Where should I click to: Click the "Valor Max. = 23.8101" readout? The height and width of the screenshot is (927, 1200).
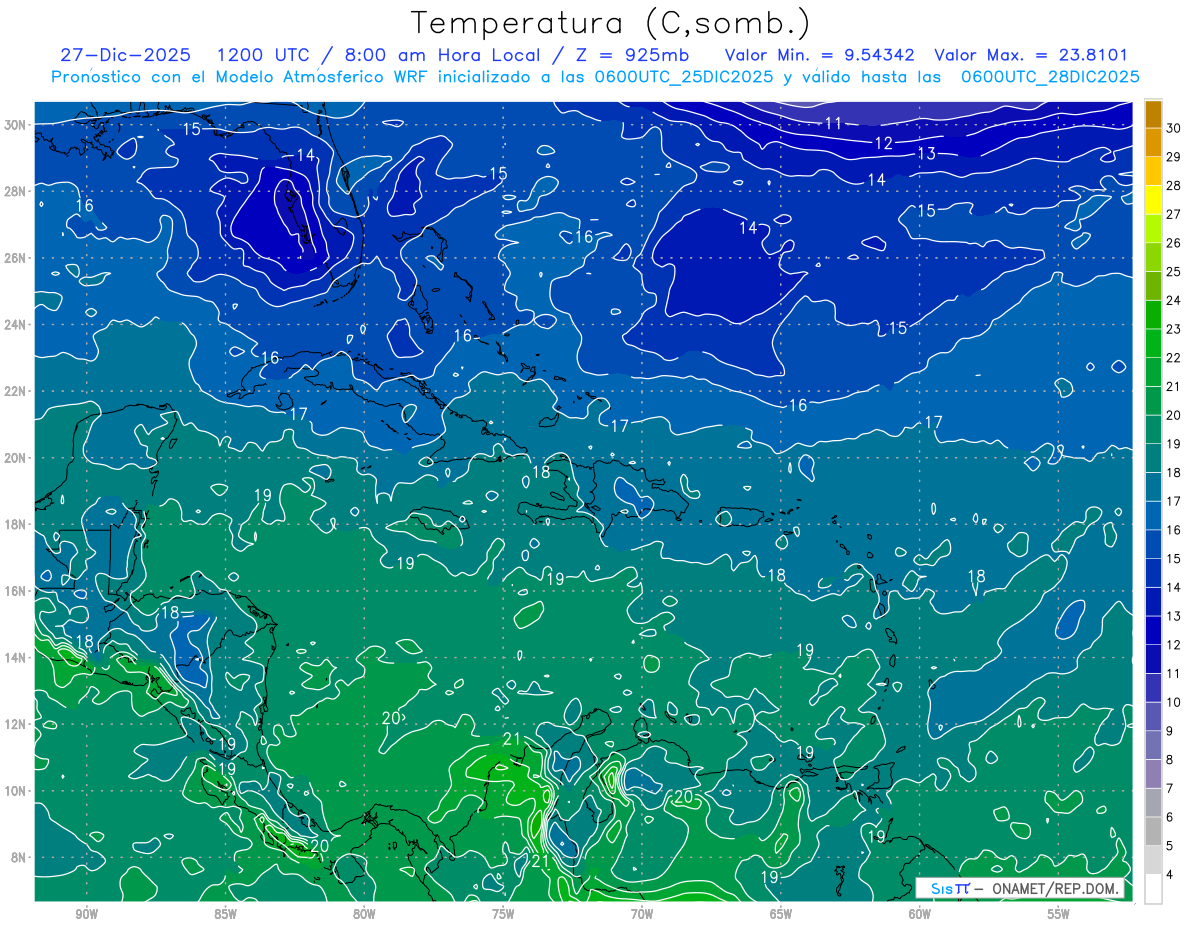point(1030,55)
